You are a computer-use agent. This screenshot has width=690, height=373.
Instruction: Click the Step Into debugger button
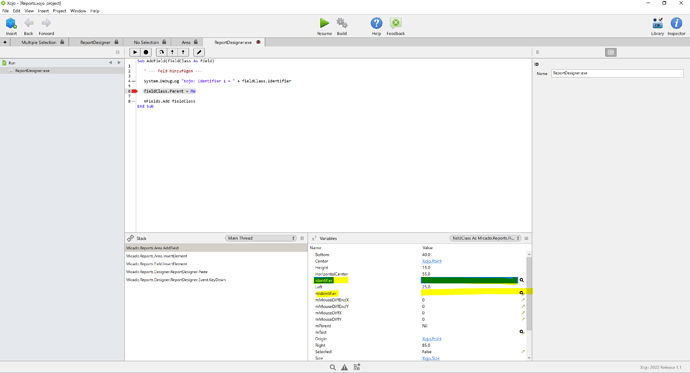172,52
